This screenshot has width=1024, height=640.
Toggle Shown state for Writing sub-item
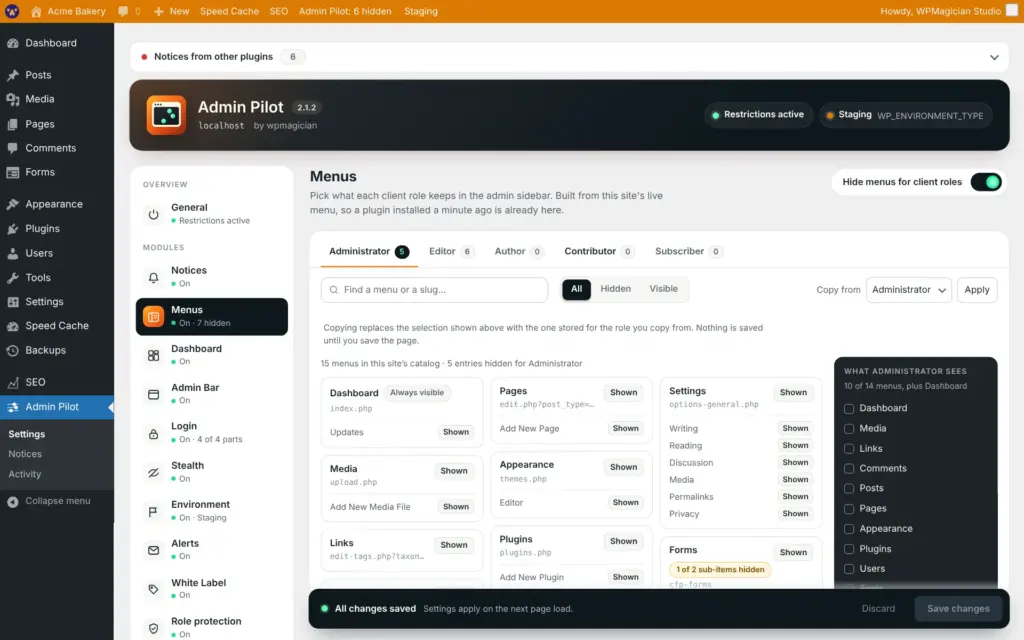795,428
